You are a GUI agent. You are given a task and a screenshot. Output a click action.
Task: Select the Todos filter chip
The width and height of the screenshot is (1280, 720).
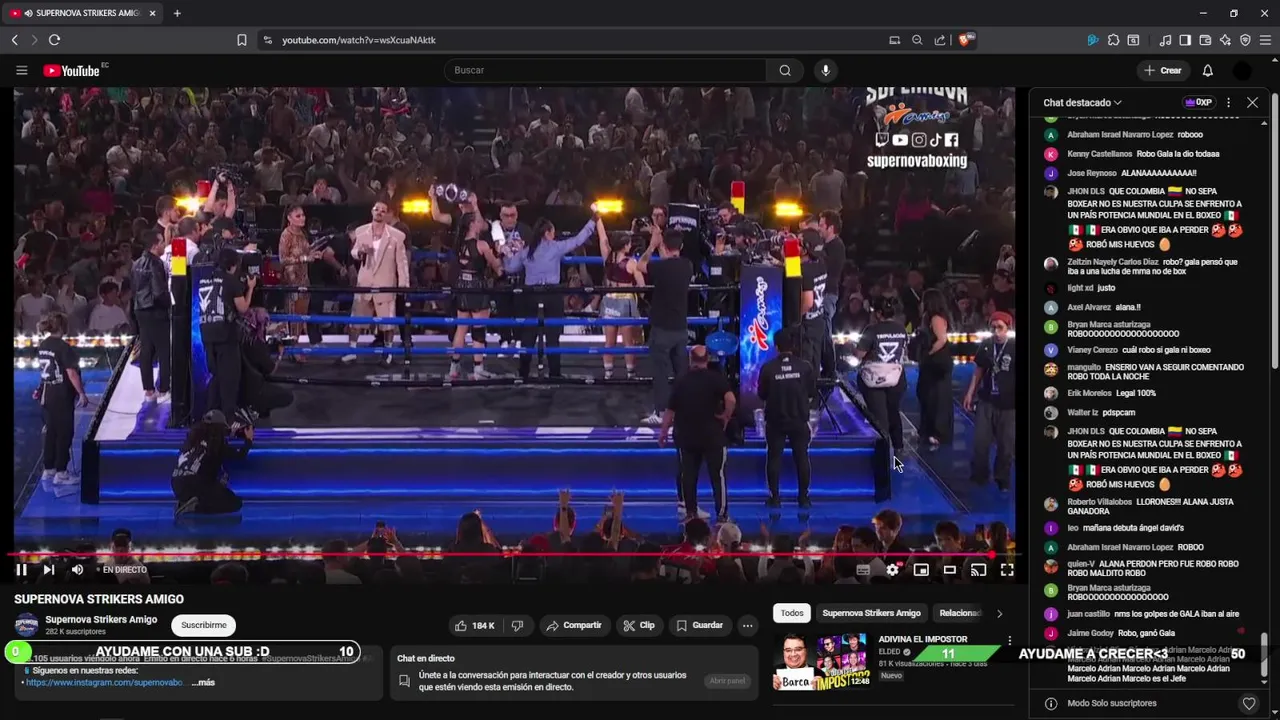(x=792, y=613)
